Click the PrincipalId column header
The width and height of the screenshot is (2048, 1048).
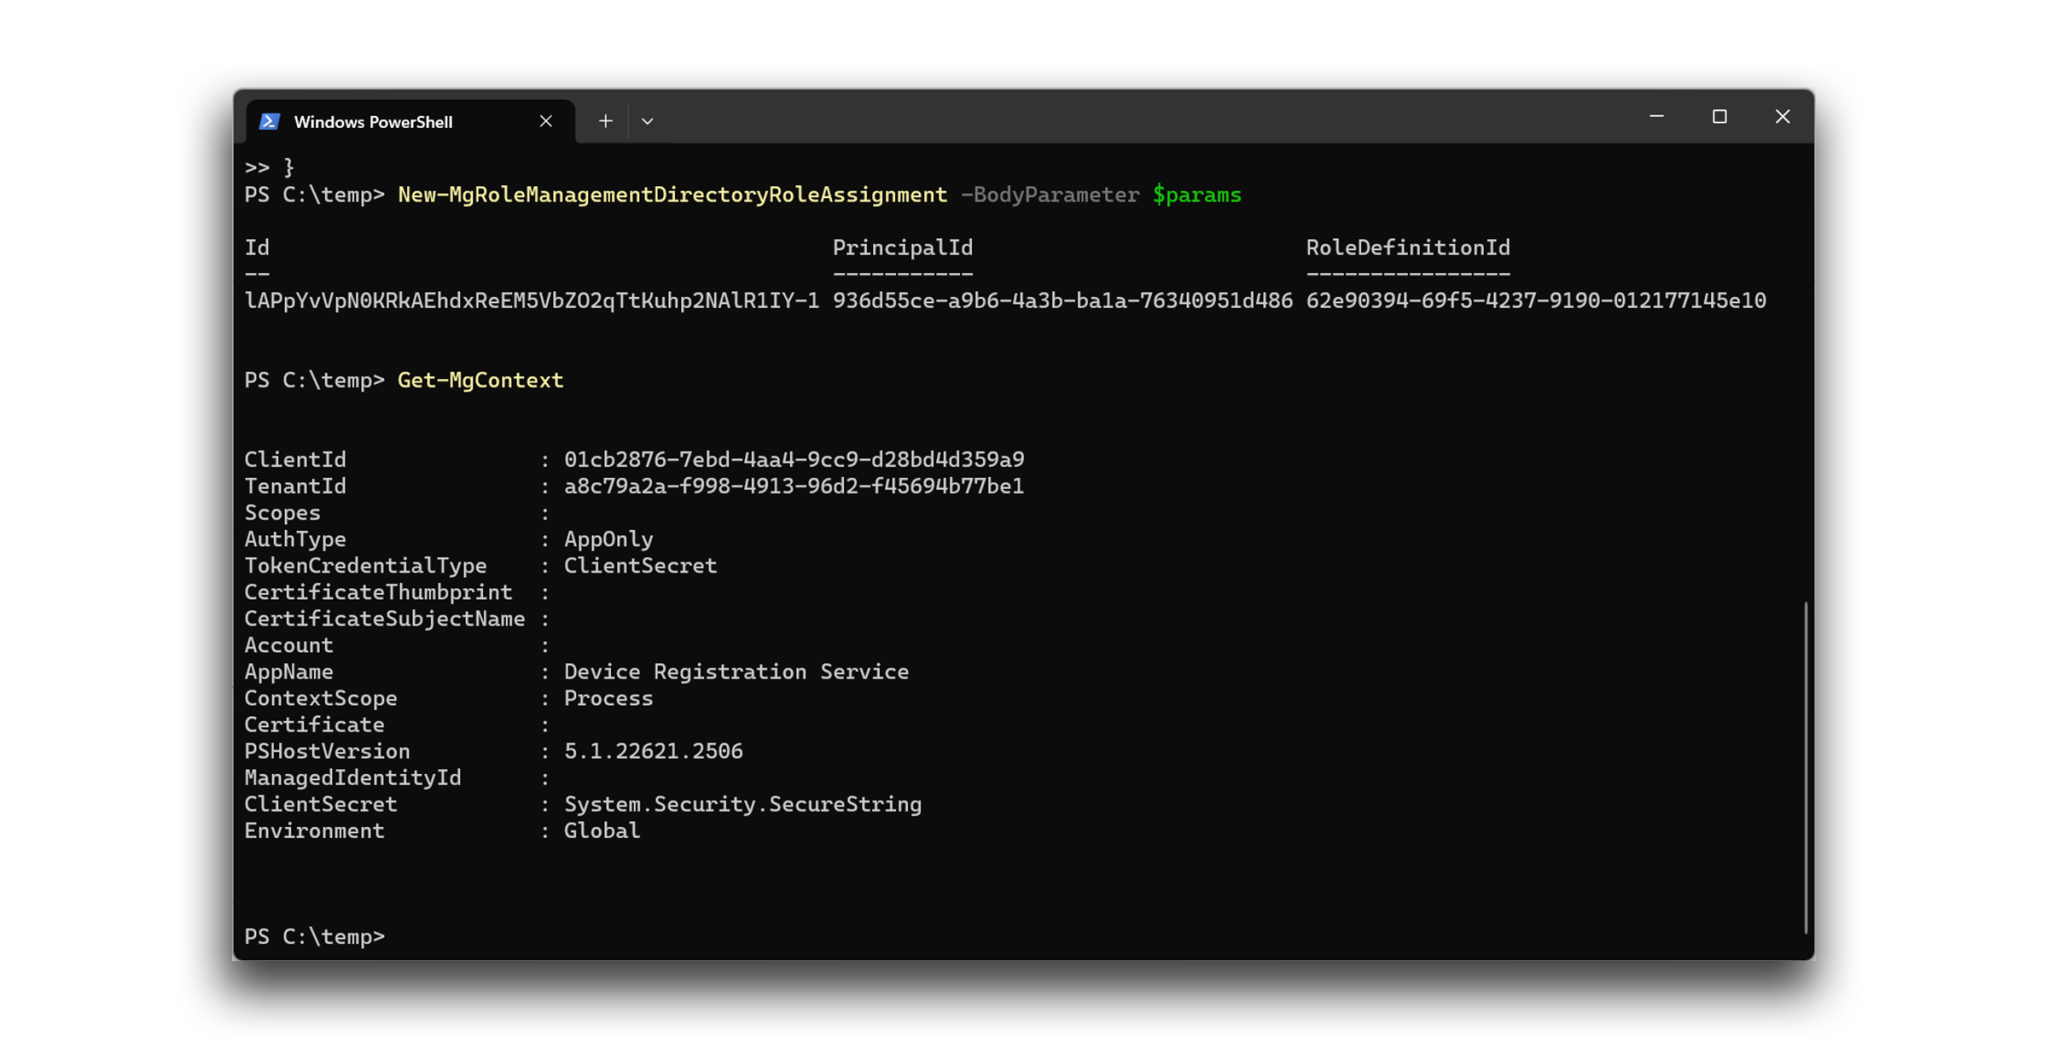pos(902,248)
